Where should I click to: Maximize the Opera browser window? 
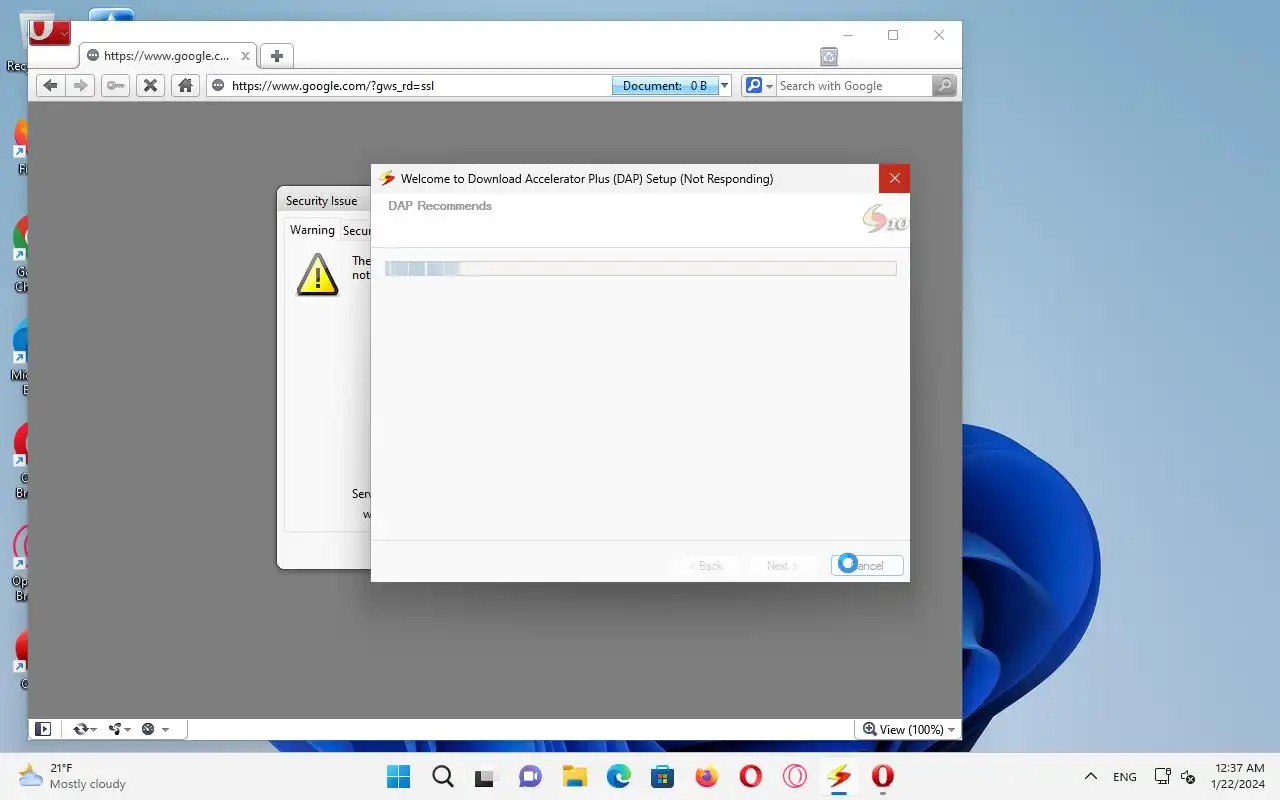click(893, 35)
